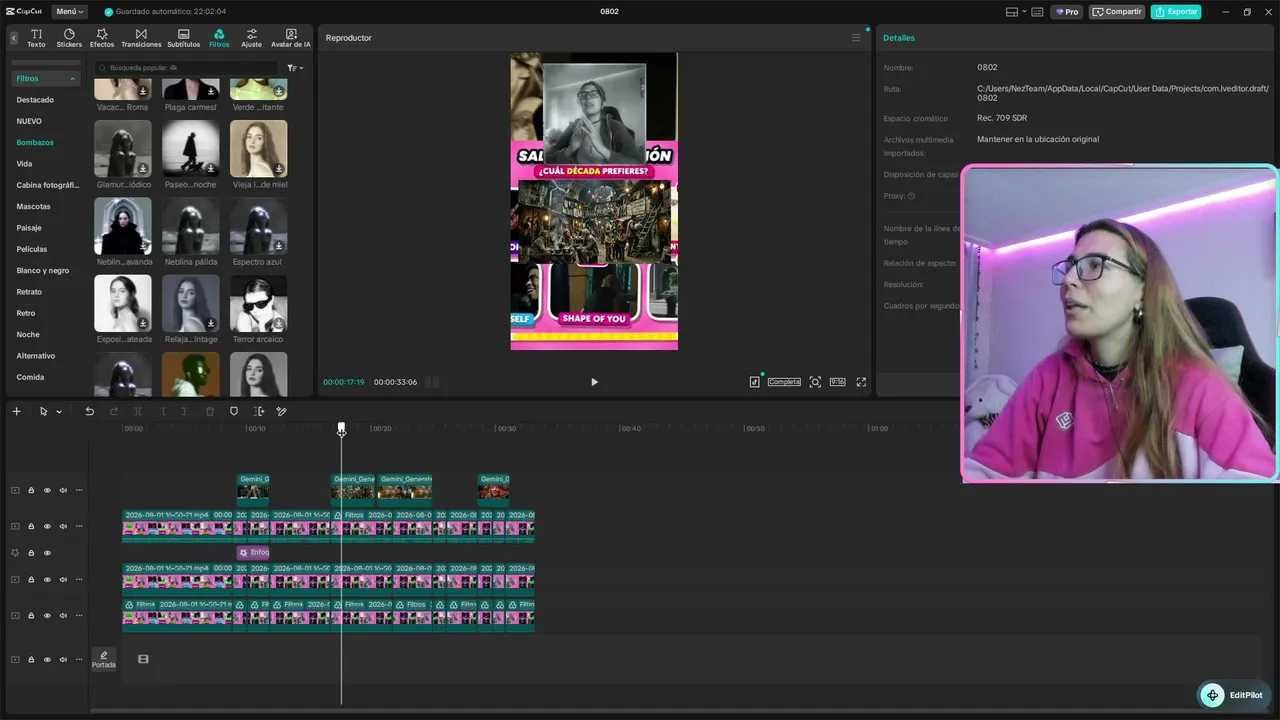This screenshot has height=720, width=1280.
Task: Undo the last action
Action: pyautogui.click(x=90, y=412)
